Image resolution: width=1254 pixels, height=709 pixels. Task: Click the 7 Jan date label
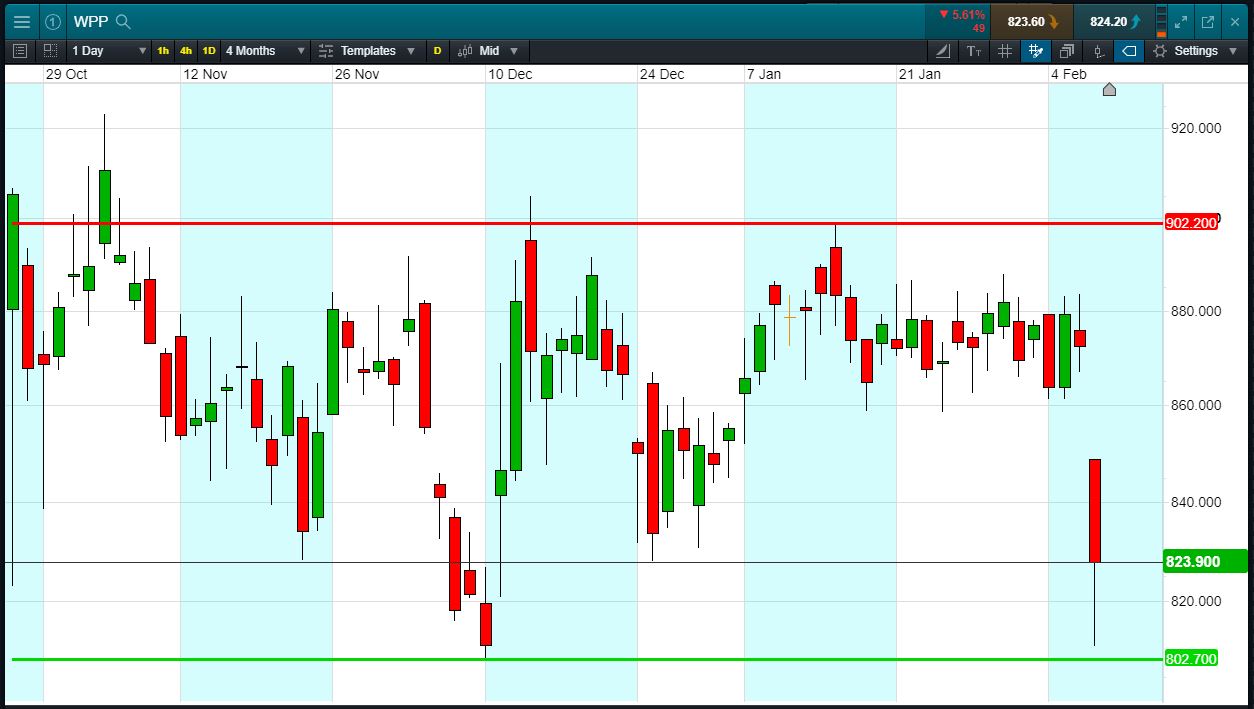[x=764, y=74]
